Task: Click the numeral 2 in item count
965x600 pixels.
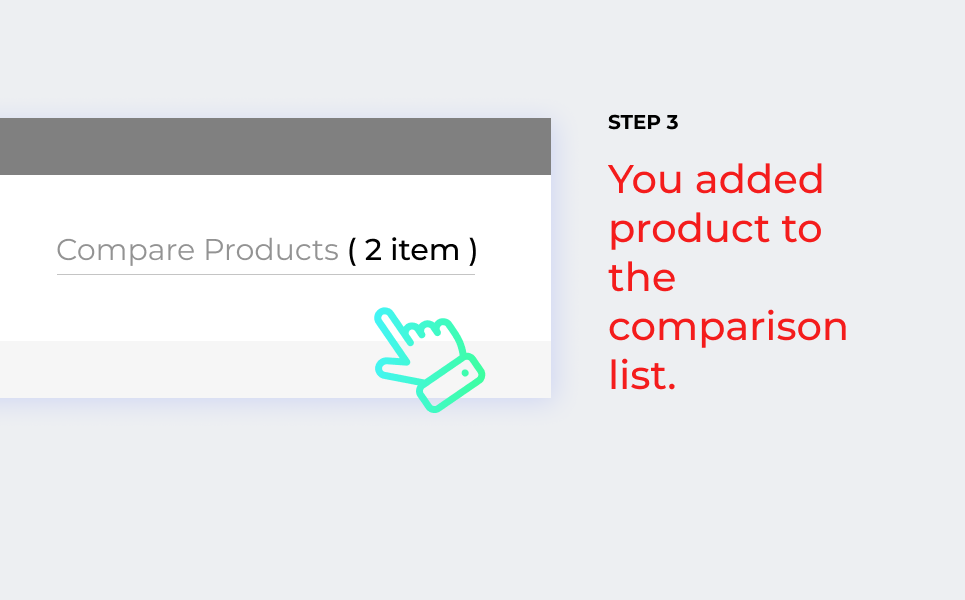Action: pos(373,250)
